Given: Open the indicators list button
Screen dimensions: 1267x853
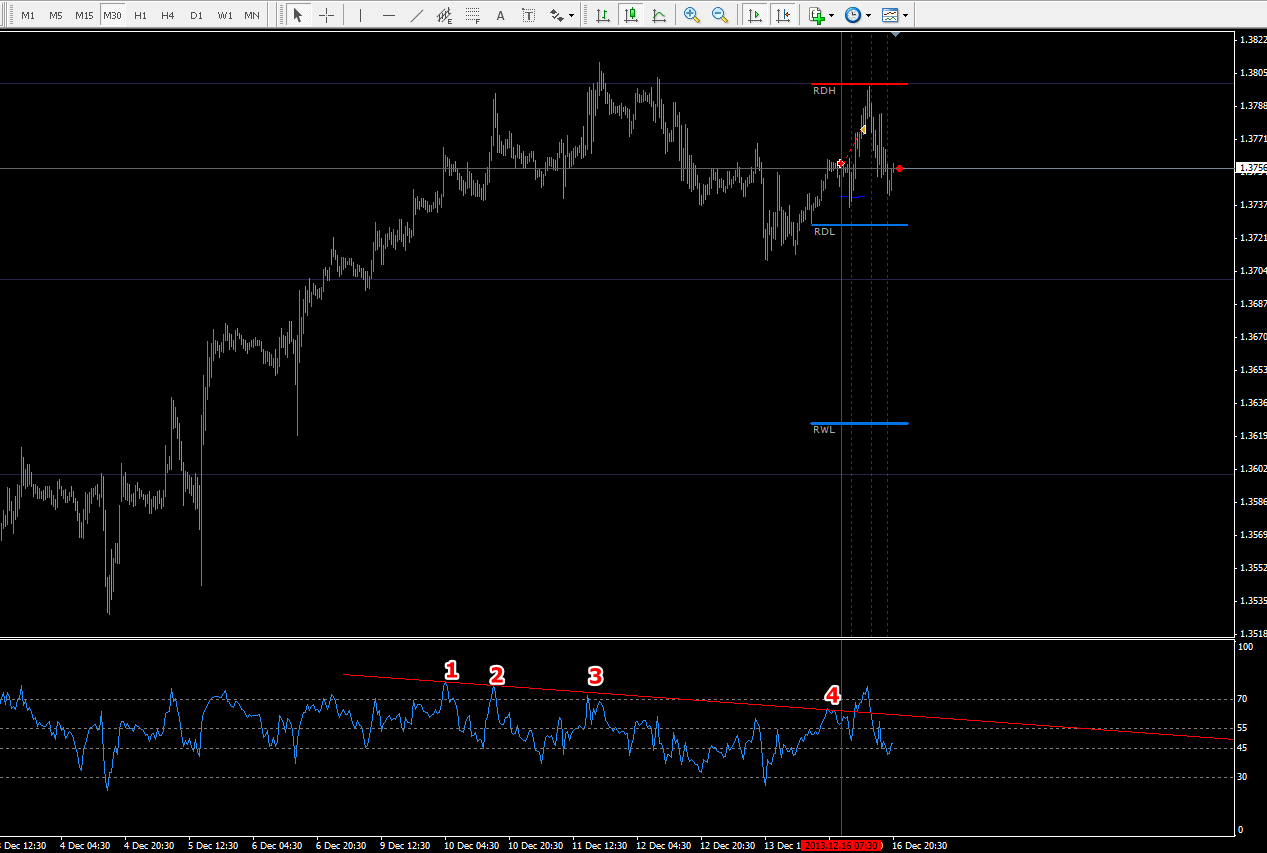Looking at the screenshot, I should 817,15.
